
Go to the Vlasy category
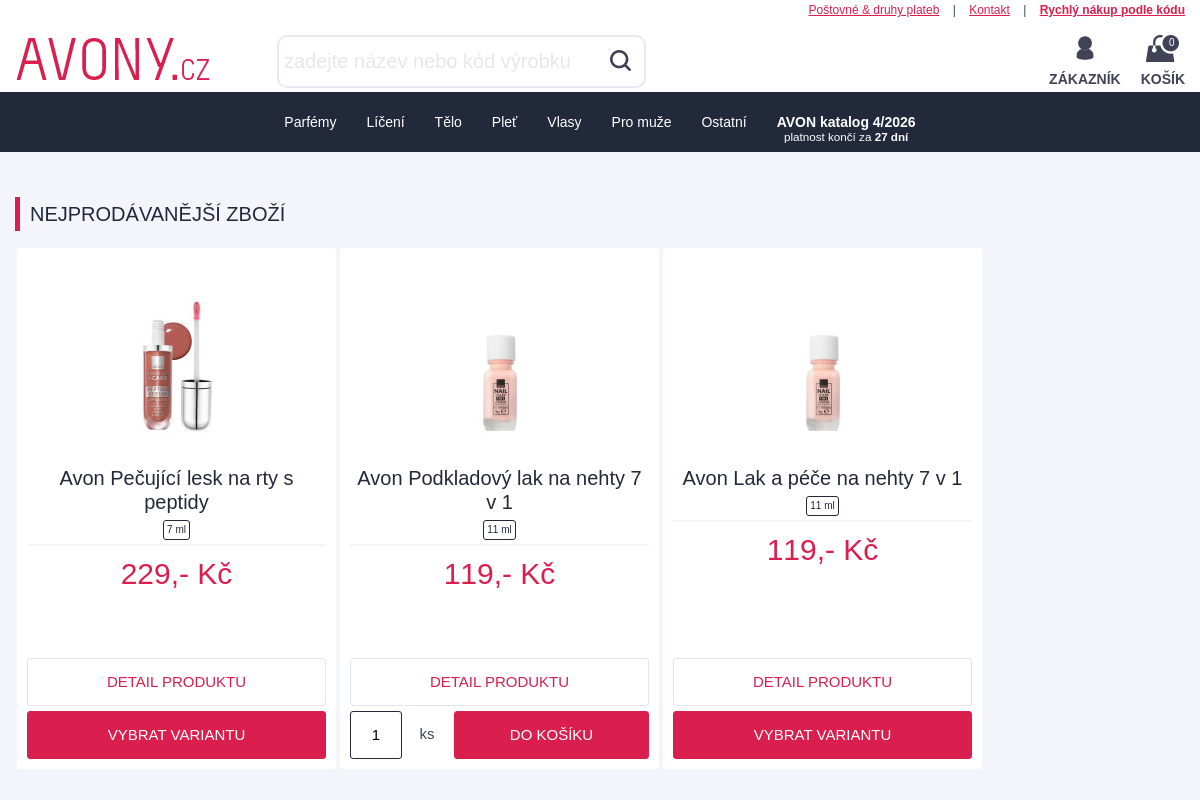click(x=564, y=122)
